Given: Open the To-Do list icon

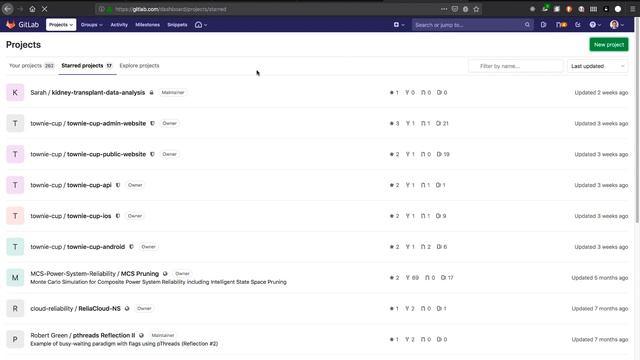Looking at the screenshot, I should (578, 25).
